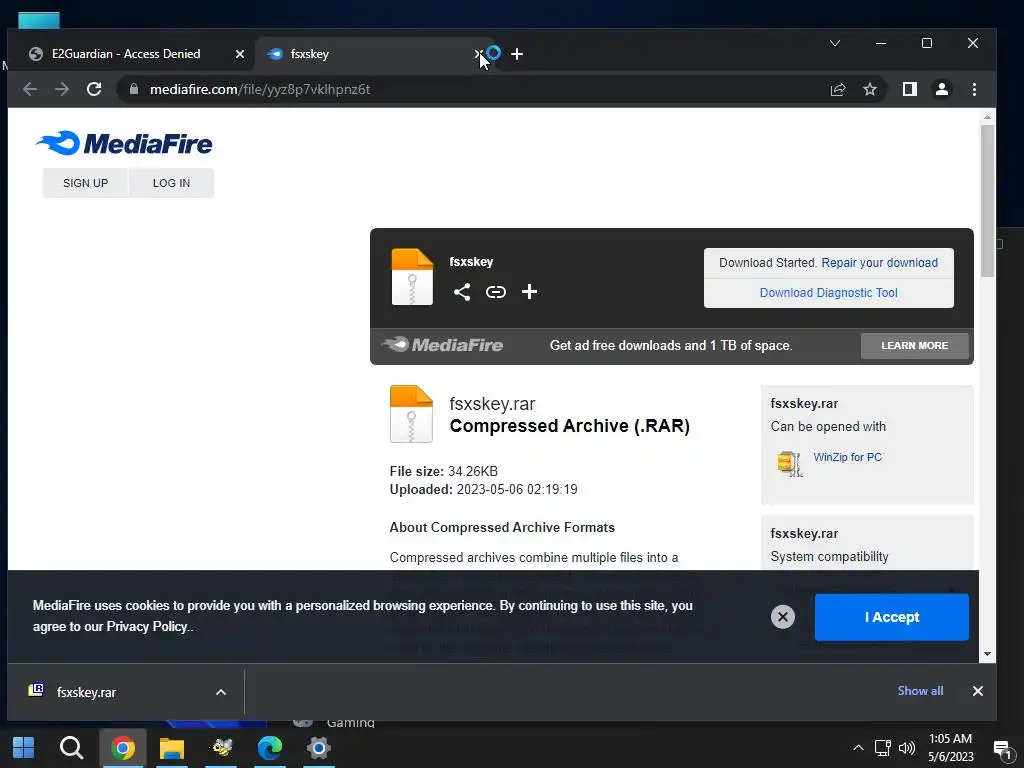Click volume speaker icon in tray
The height and width of the screenshot is (768, 1024).
click(906, 748)
